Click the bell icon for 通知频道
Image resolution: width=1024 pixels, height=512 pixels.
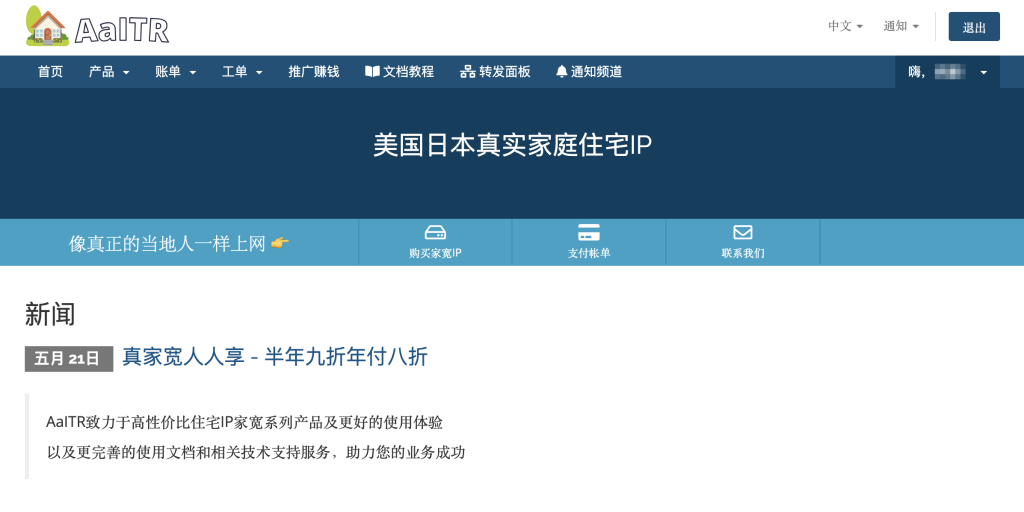(562, 72)
